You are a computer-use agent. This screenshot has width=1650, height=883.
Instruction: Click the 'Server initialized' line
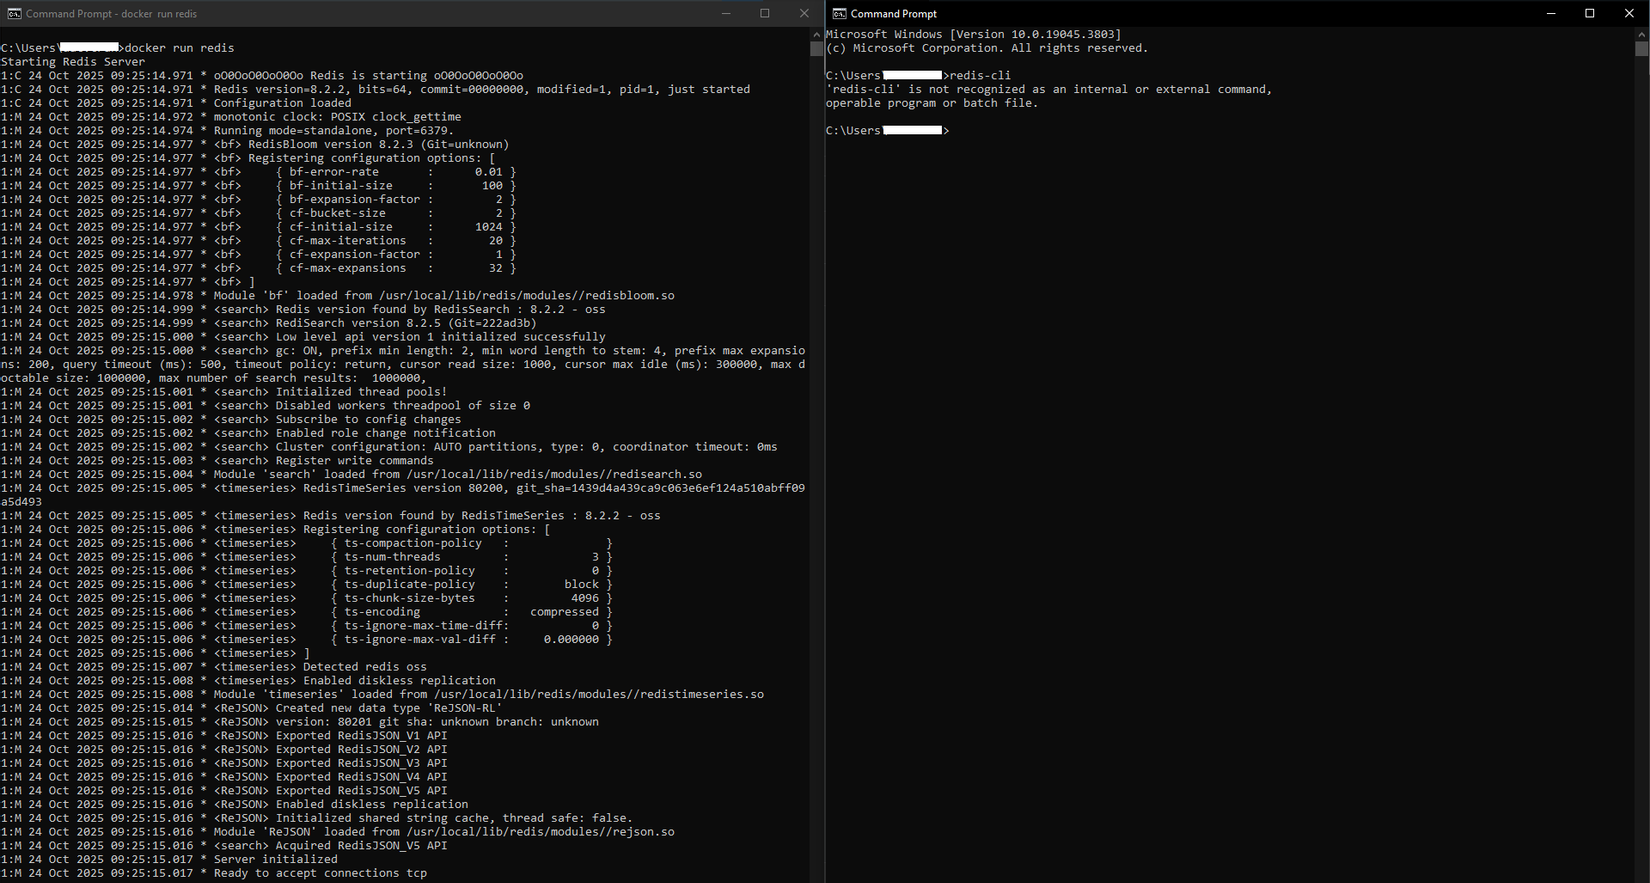[169, 860]
